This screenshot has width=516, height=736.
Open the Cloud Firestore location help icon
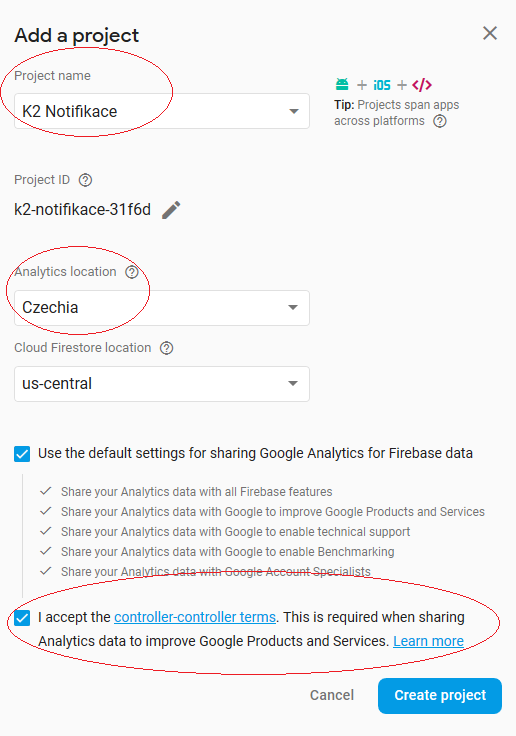pos(166,348)
